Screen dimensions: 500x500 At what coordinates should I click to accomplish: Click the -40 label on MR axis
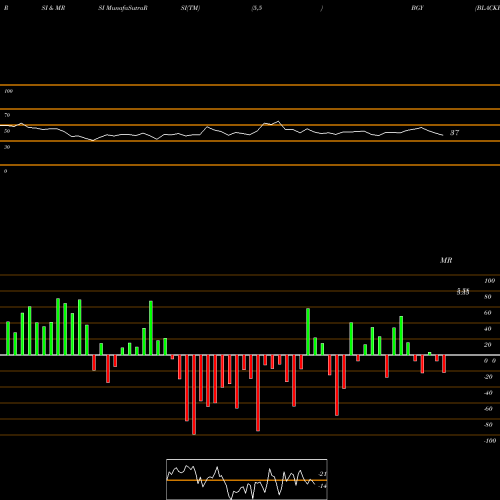point(488,393)
